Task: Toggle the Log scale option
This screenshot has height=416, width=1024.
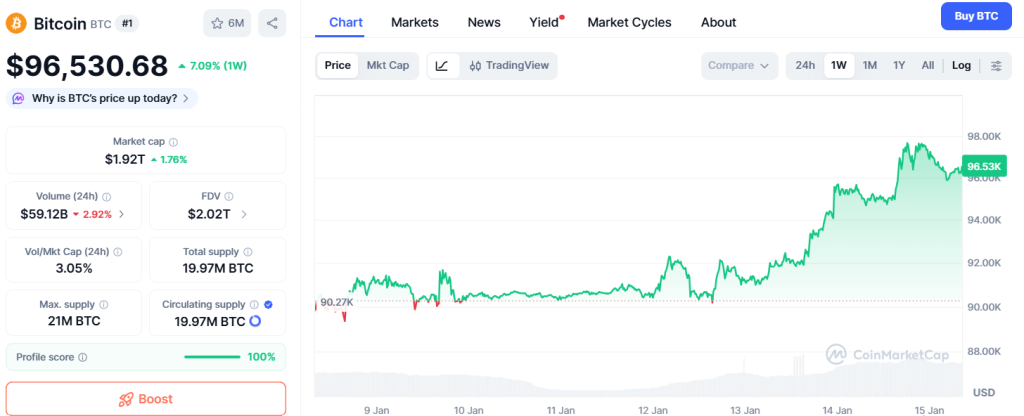Action: click(x=961, y=66)
